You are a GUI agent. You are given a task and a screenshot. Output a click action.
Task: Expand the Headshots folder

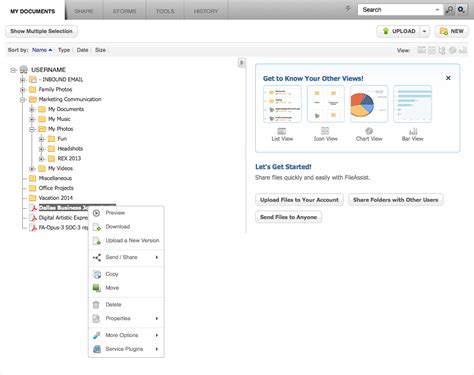[x=42, y=149]
